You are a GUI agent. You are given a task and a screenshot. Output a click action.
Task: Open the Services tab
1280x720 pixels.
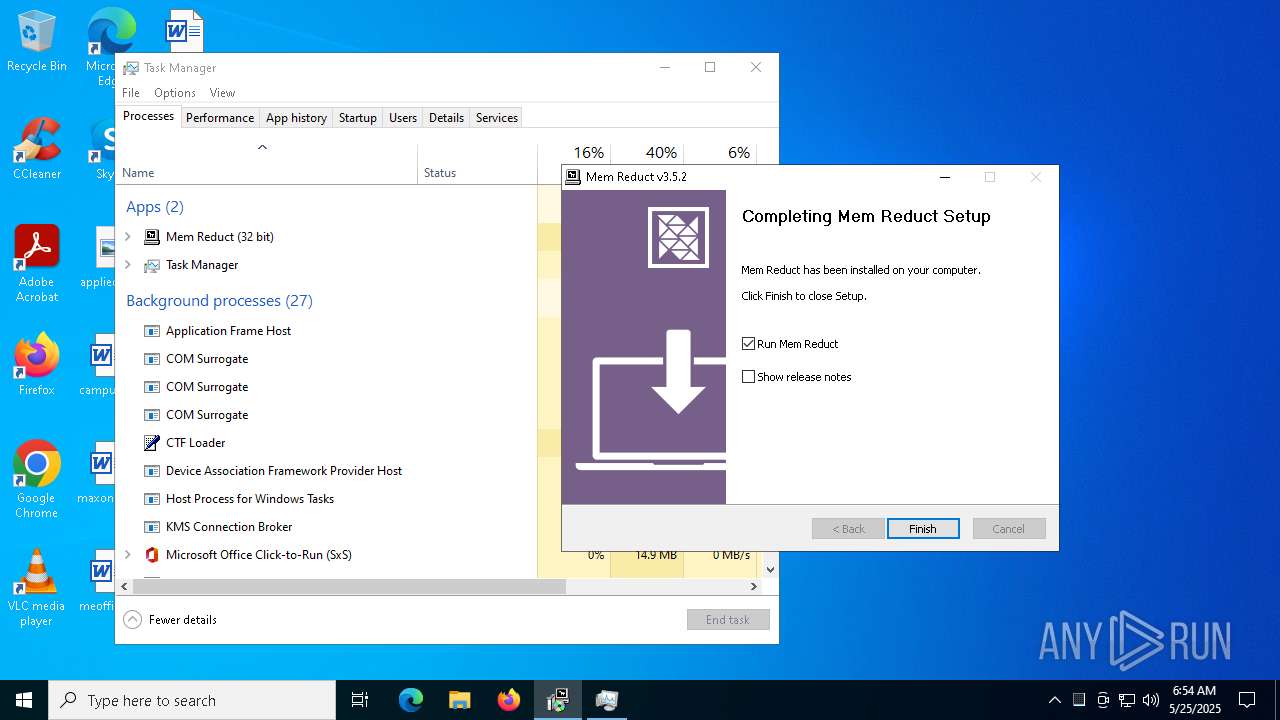click(497, 118)
